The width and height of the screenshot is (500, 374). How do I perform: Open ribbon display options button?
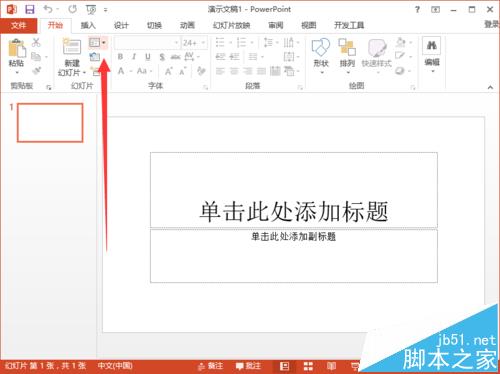(x=435, y=10)
